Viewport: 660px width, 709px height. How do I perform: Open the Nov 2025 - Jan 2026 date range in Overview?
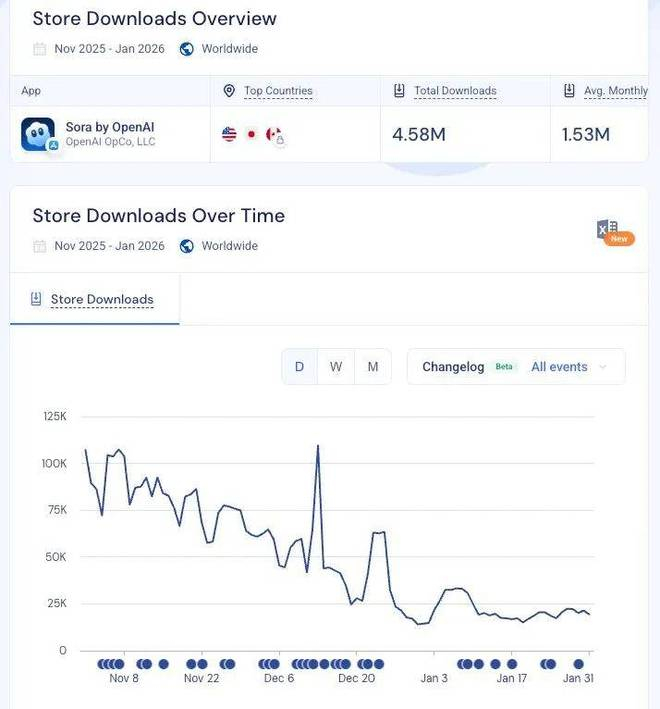click(x=109, y=49)
